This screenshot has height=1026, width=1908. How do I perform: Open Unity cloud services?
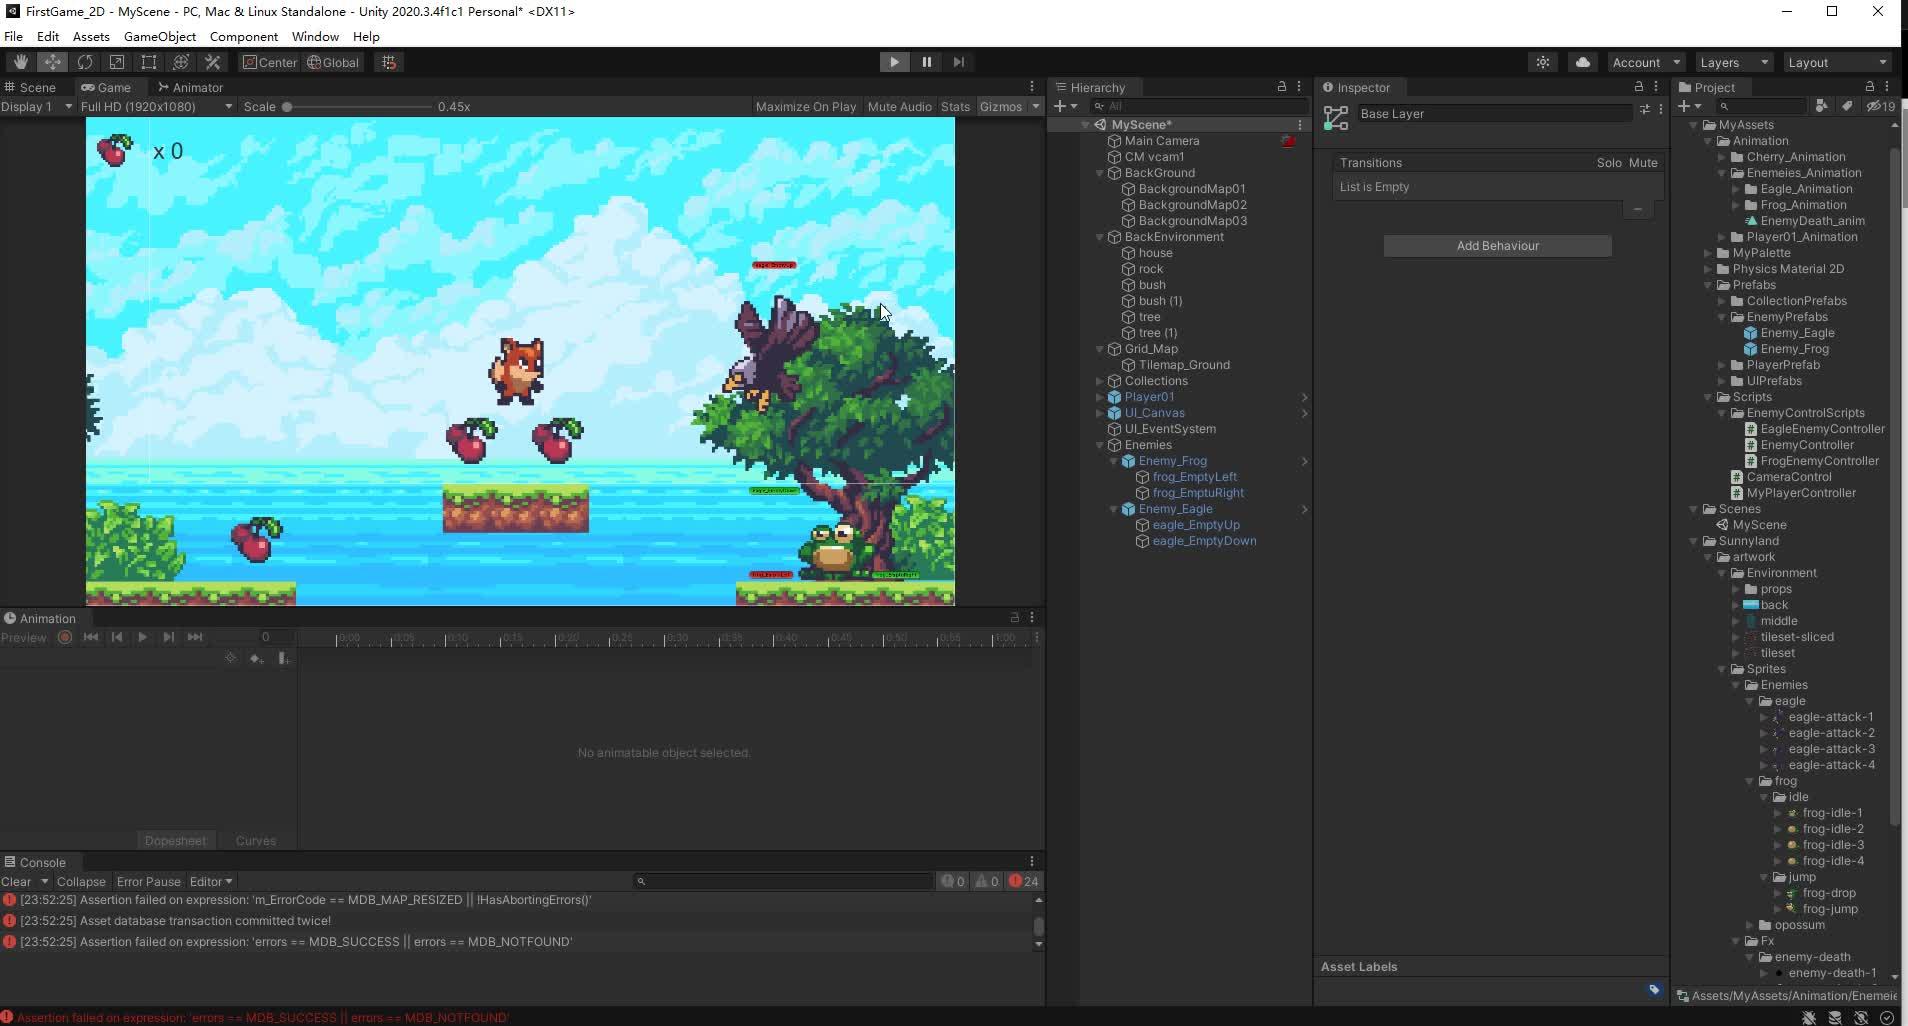(x=1583, y=62)
